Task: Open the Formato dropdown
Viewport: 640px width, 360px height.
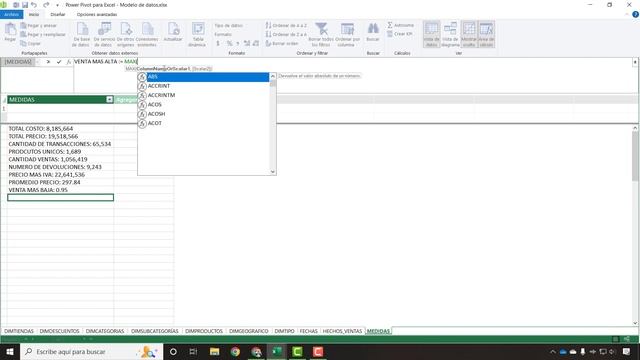Action: click(x=223, y=34)
